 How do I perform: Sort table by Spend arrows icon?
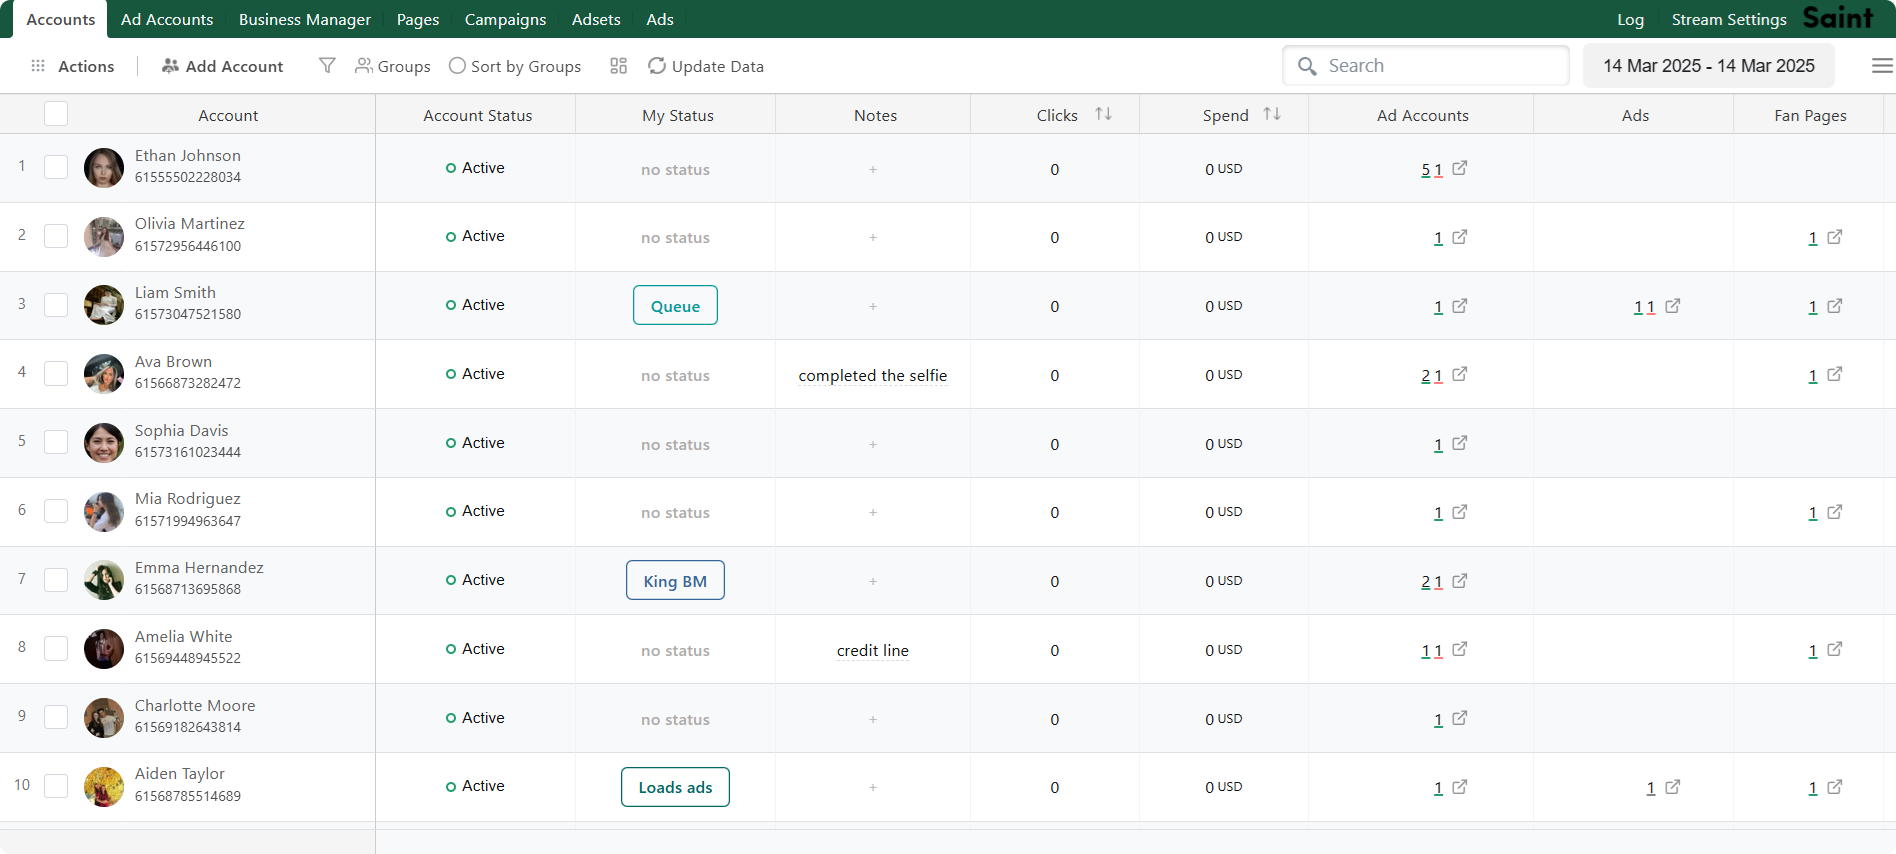pos(1271,114)
